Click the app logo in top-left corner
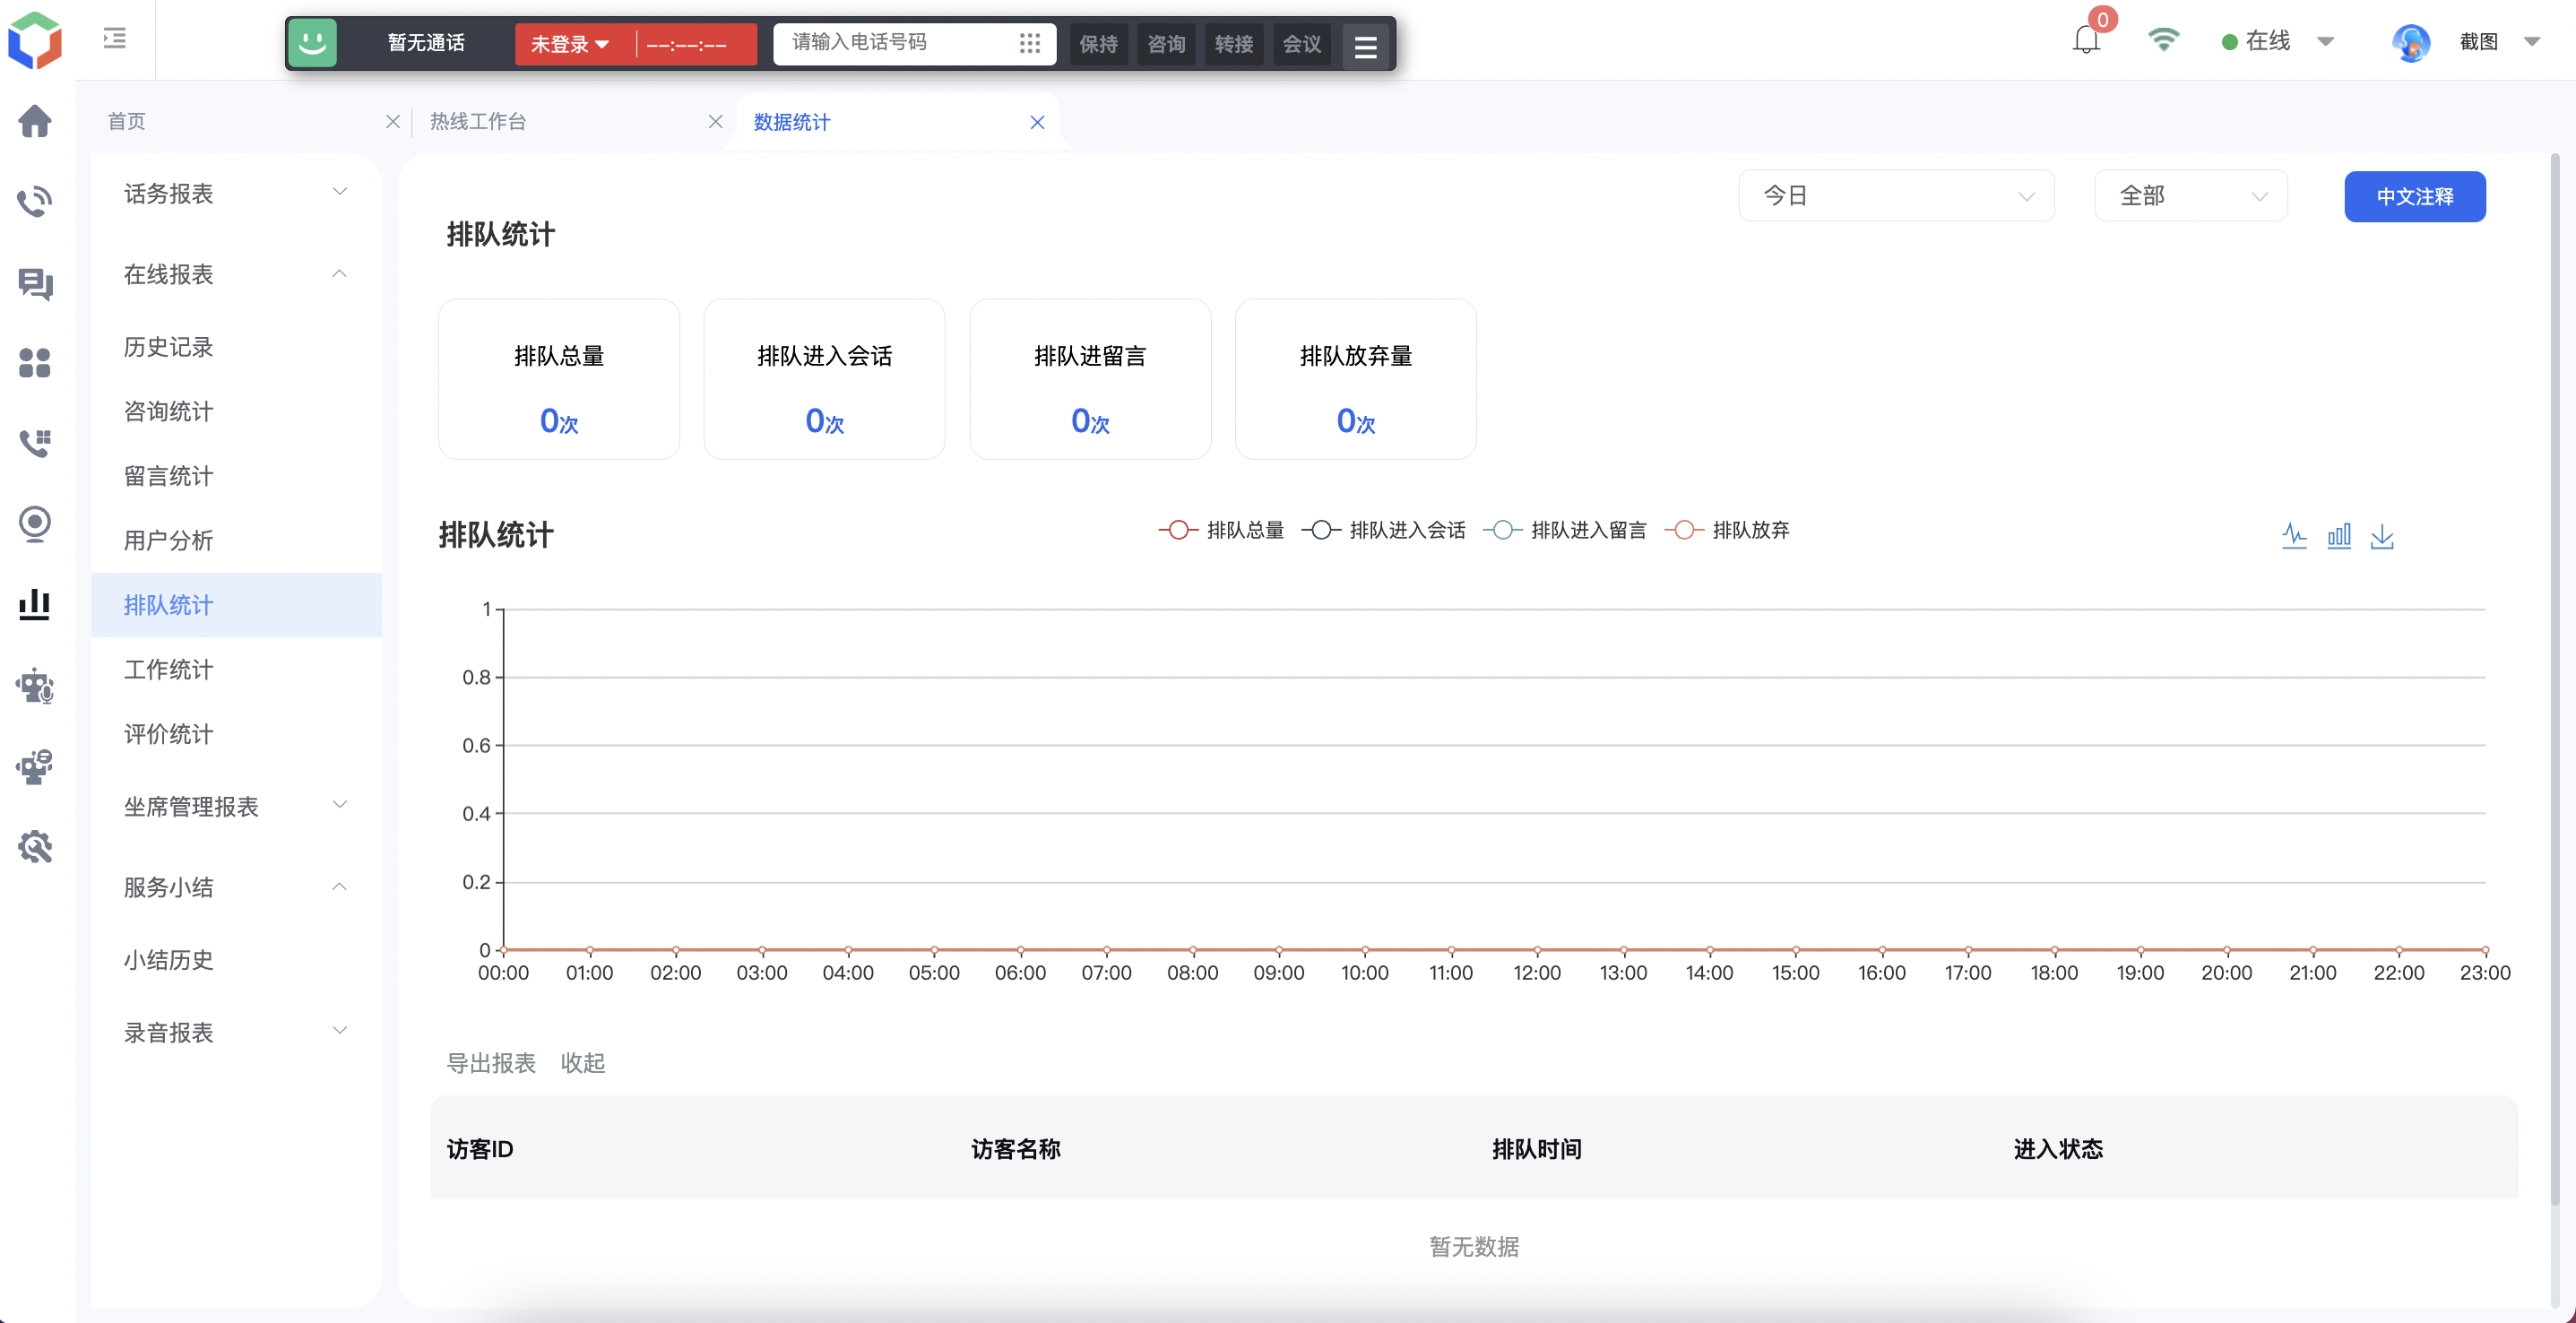This screenshot has width=2576, height=1323. pos(35,40)
